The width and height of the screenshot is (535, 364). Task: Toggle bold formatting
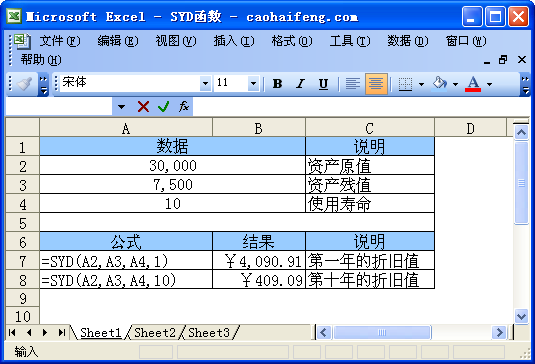point(278,84)
